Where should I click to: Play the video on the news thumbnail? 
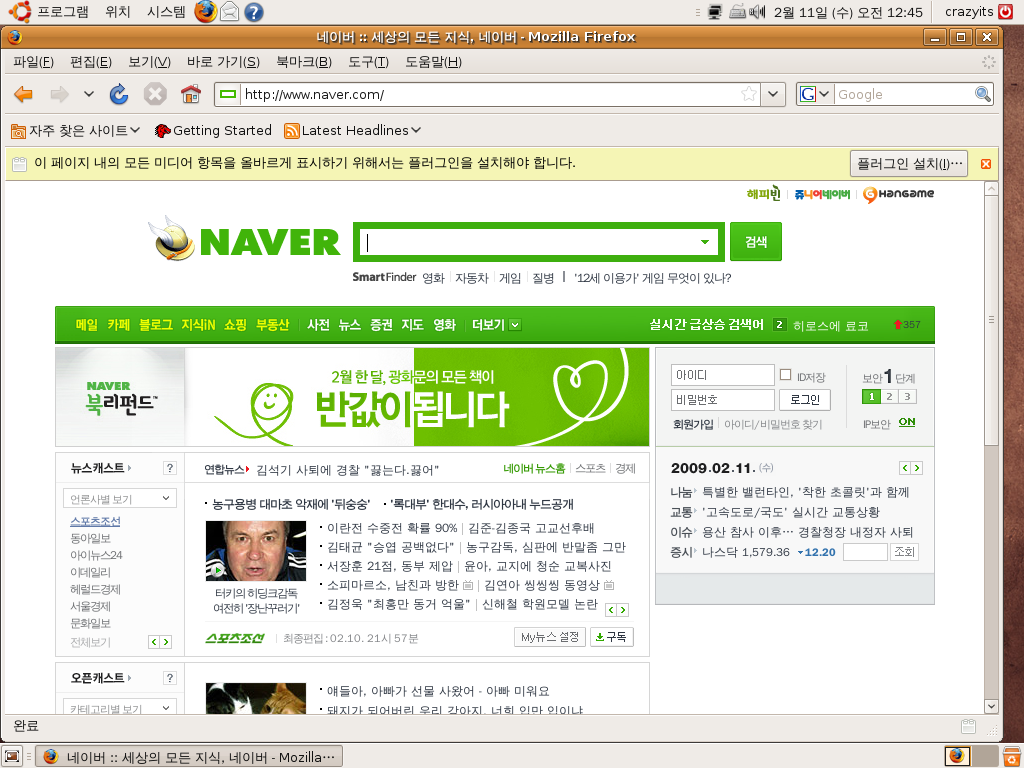(x=217, y=571)
